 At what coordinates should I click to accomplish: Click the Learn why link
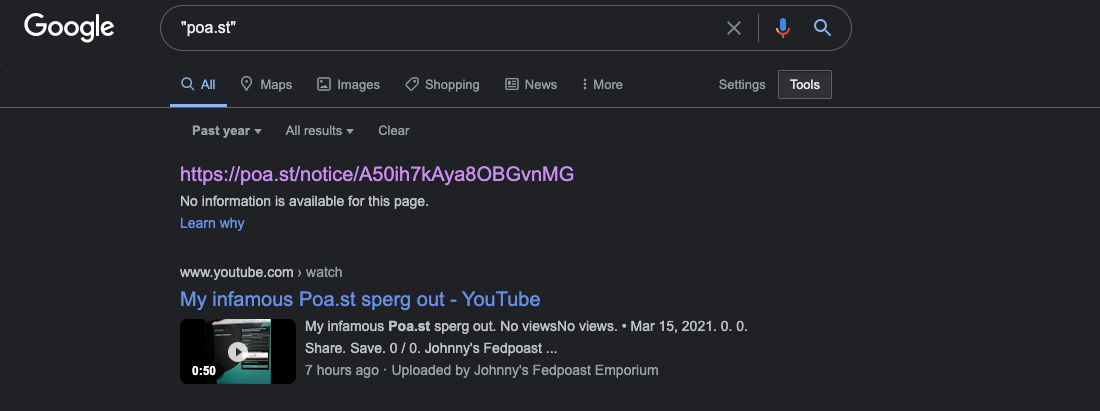212,223
